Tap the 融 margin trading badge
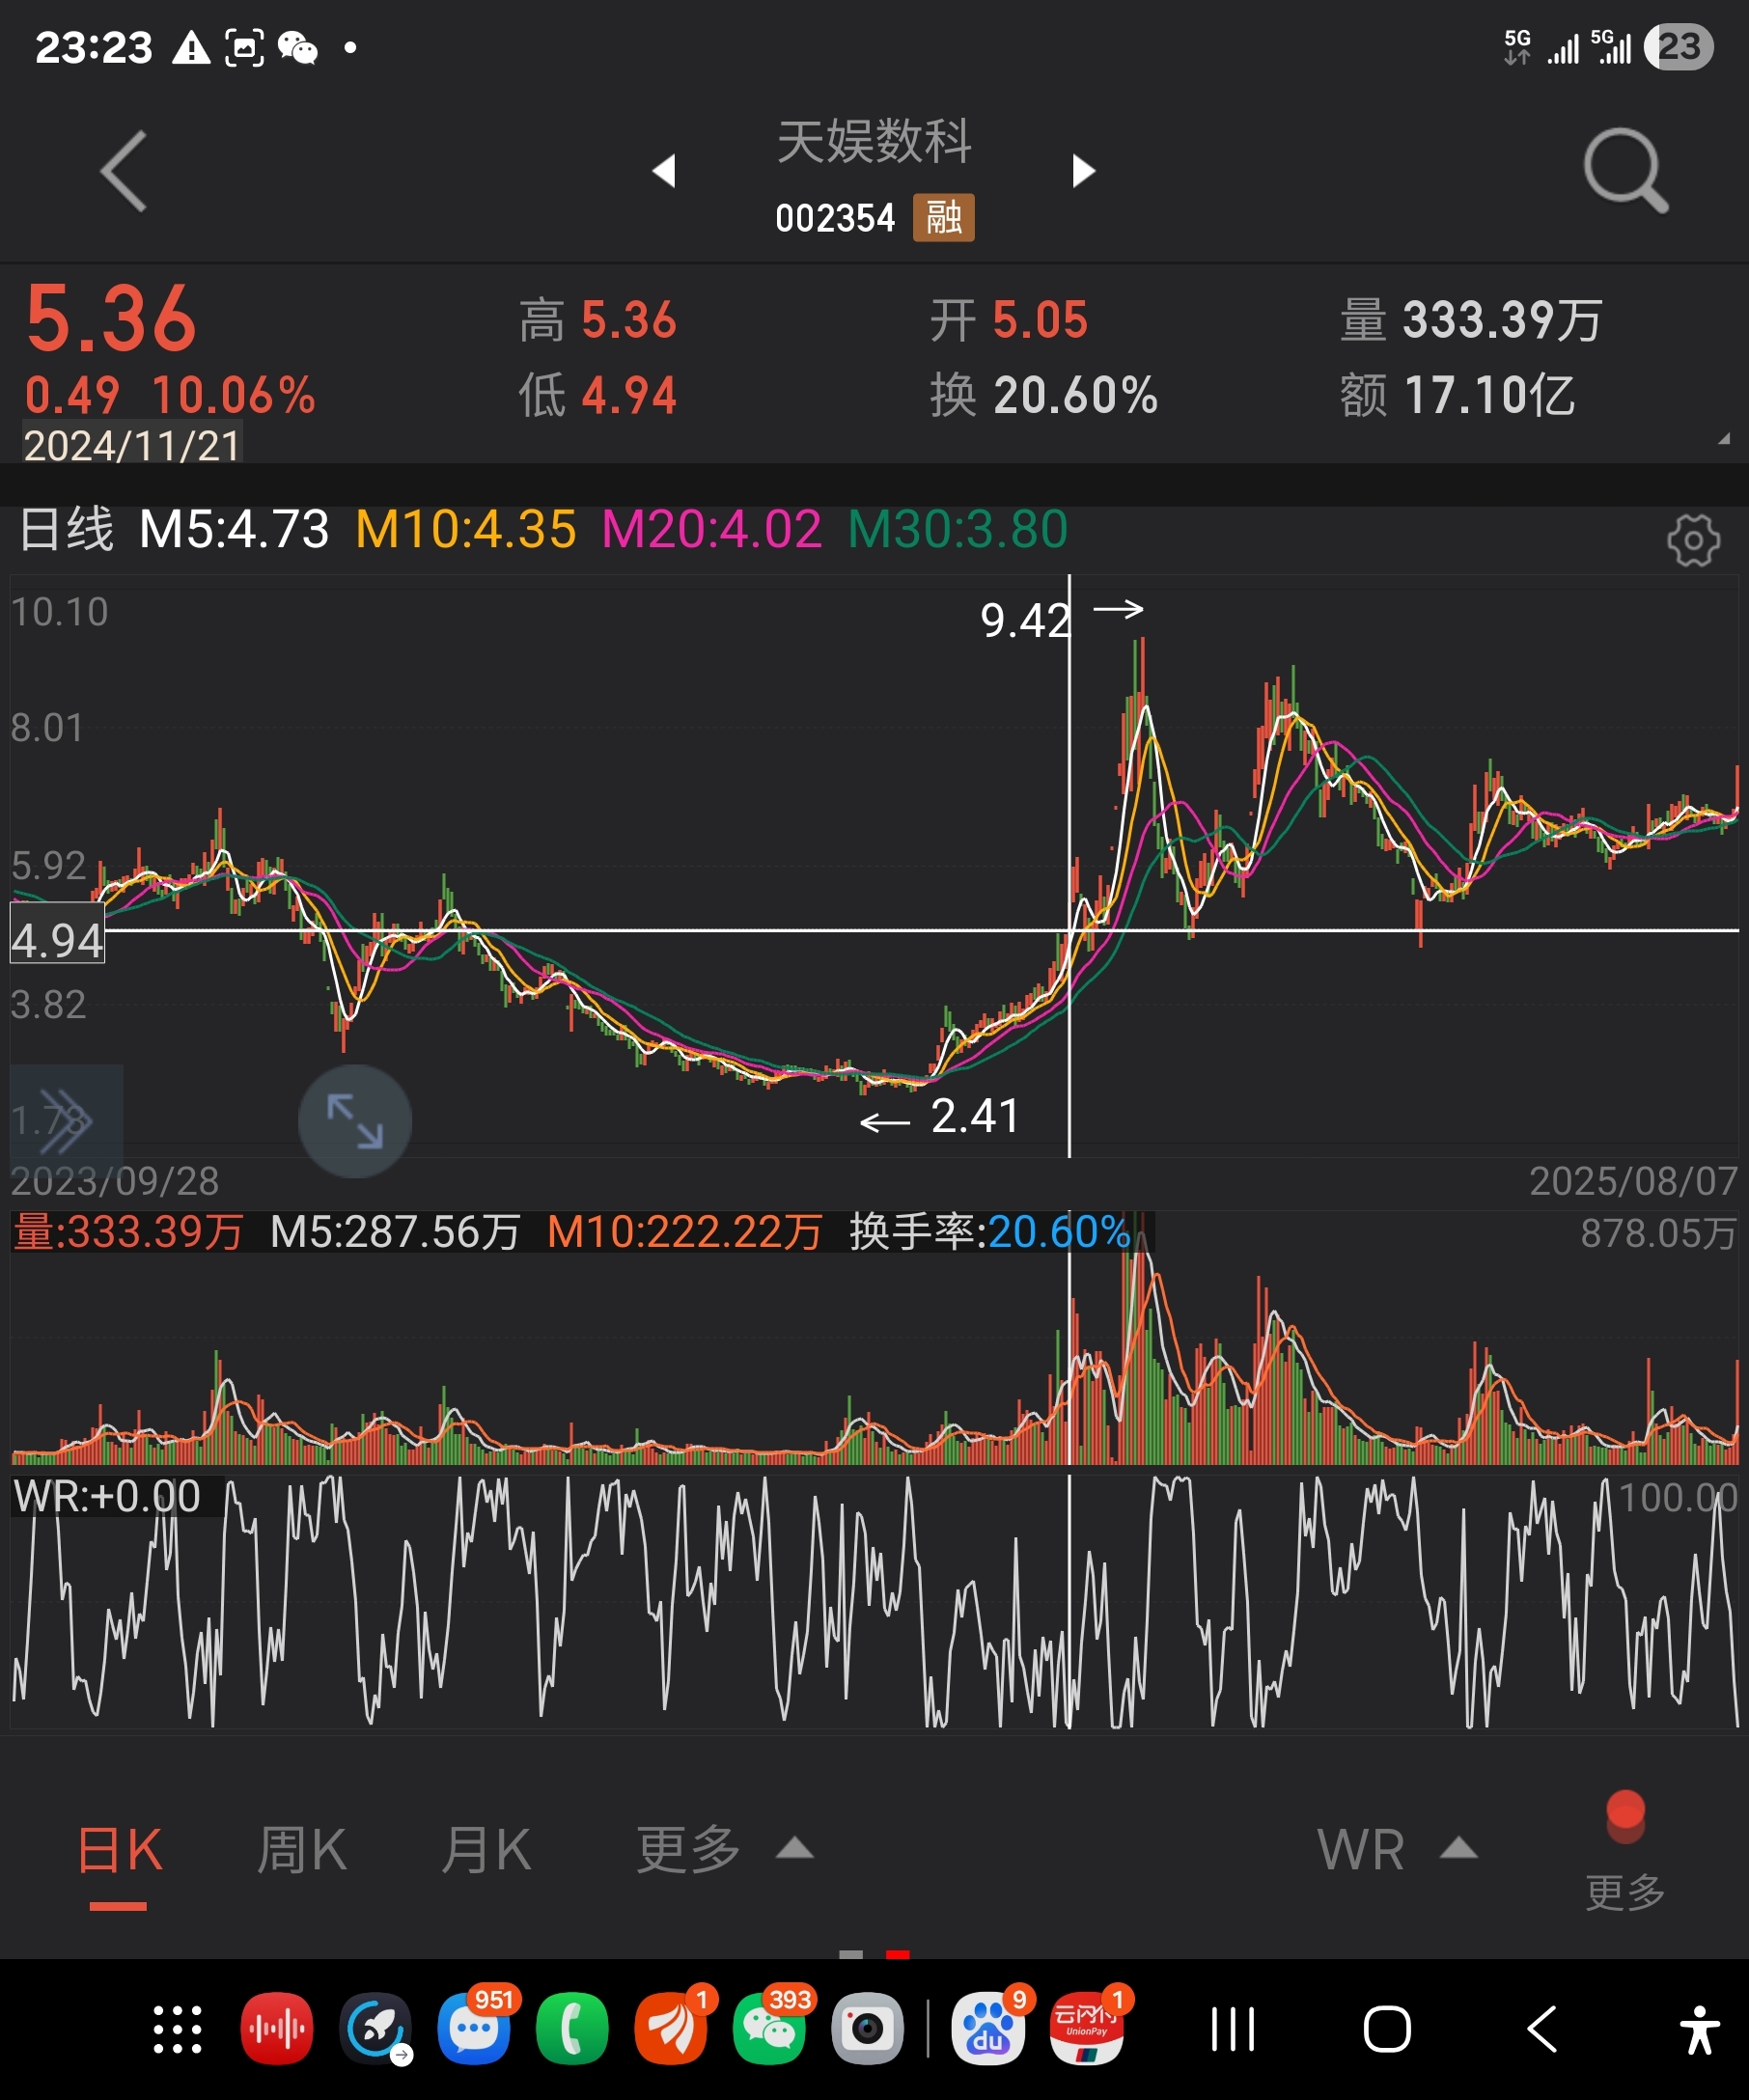 point(943,217)
